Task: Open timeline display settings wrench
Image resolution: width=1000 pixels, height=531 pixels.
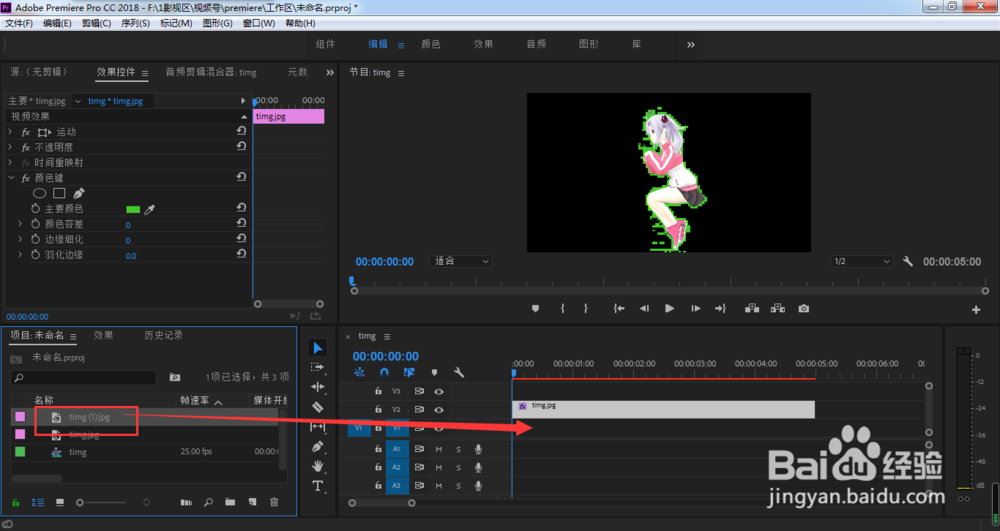Action: click(459, 373)
